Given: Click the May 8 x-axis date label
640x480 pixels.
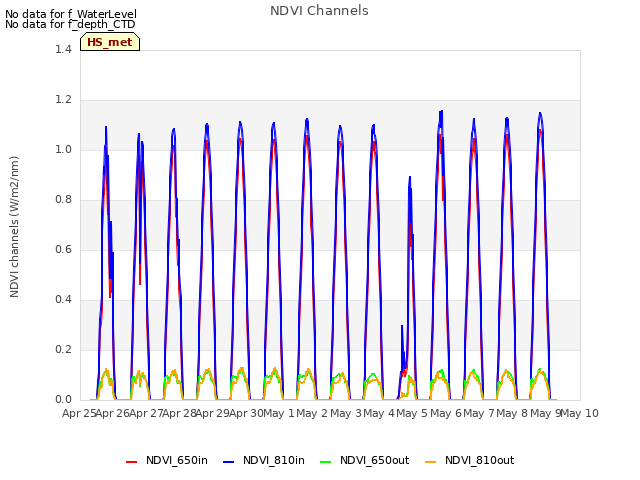Looking at the screenshot, I should coord(512,413).
